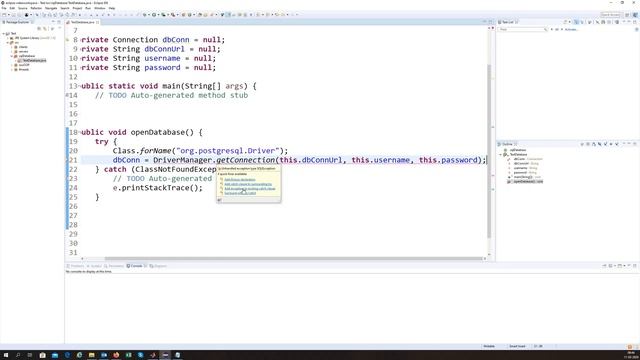
Task: Click Collapse All in Package Explorer
Action: click(39, 29)
